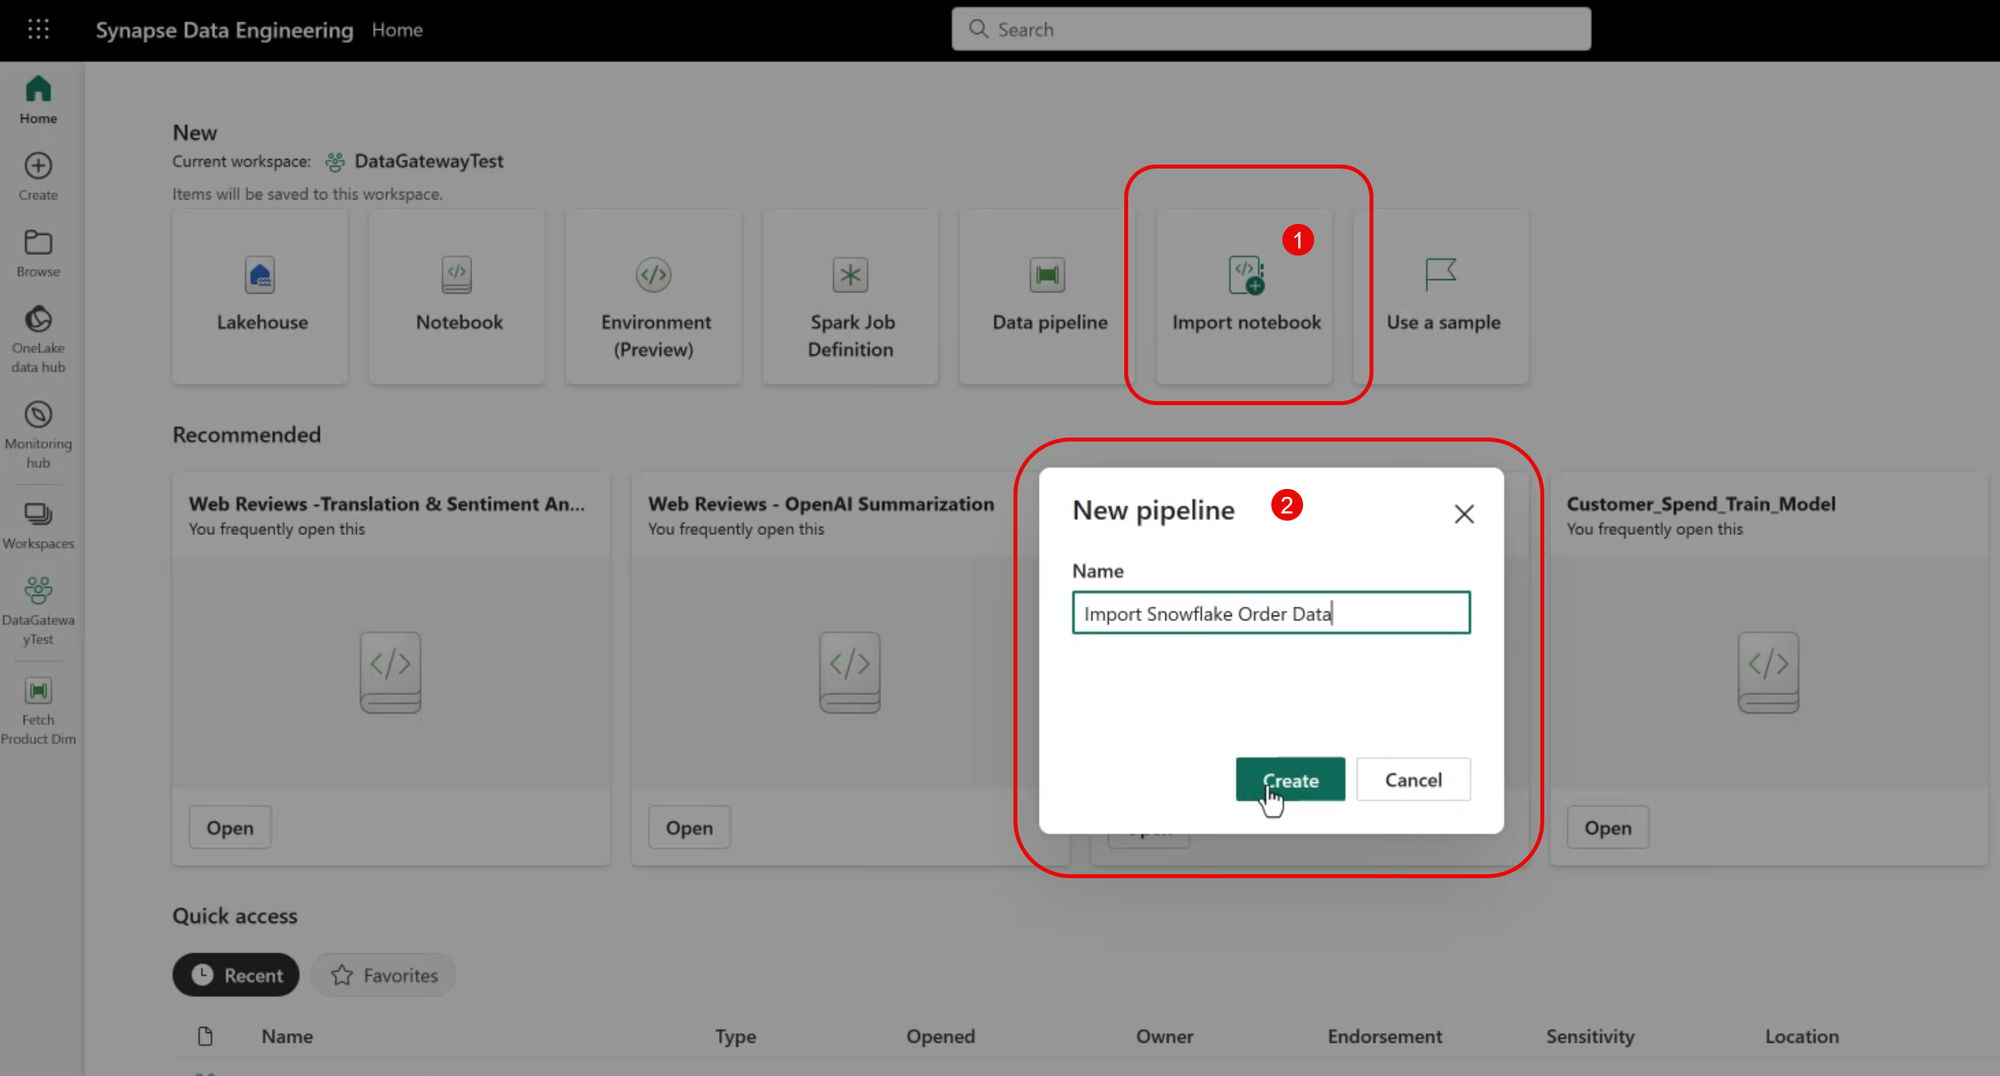Open the Monitoring hub
Image resolution: width=2000 pixels, height=1076 pixels.
38,434
